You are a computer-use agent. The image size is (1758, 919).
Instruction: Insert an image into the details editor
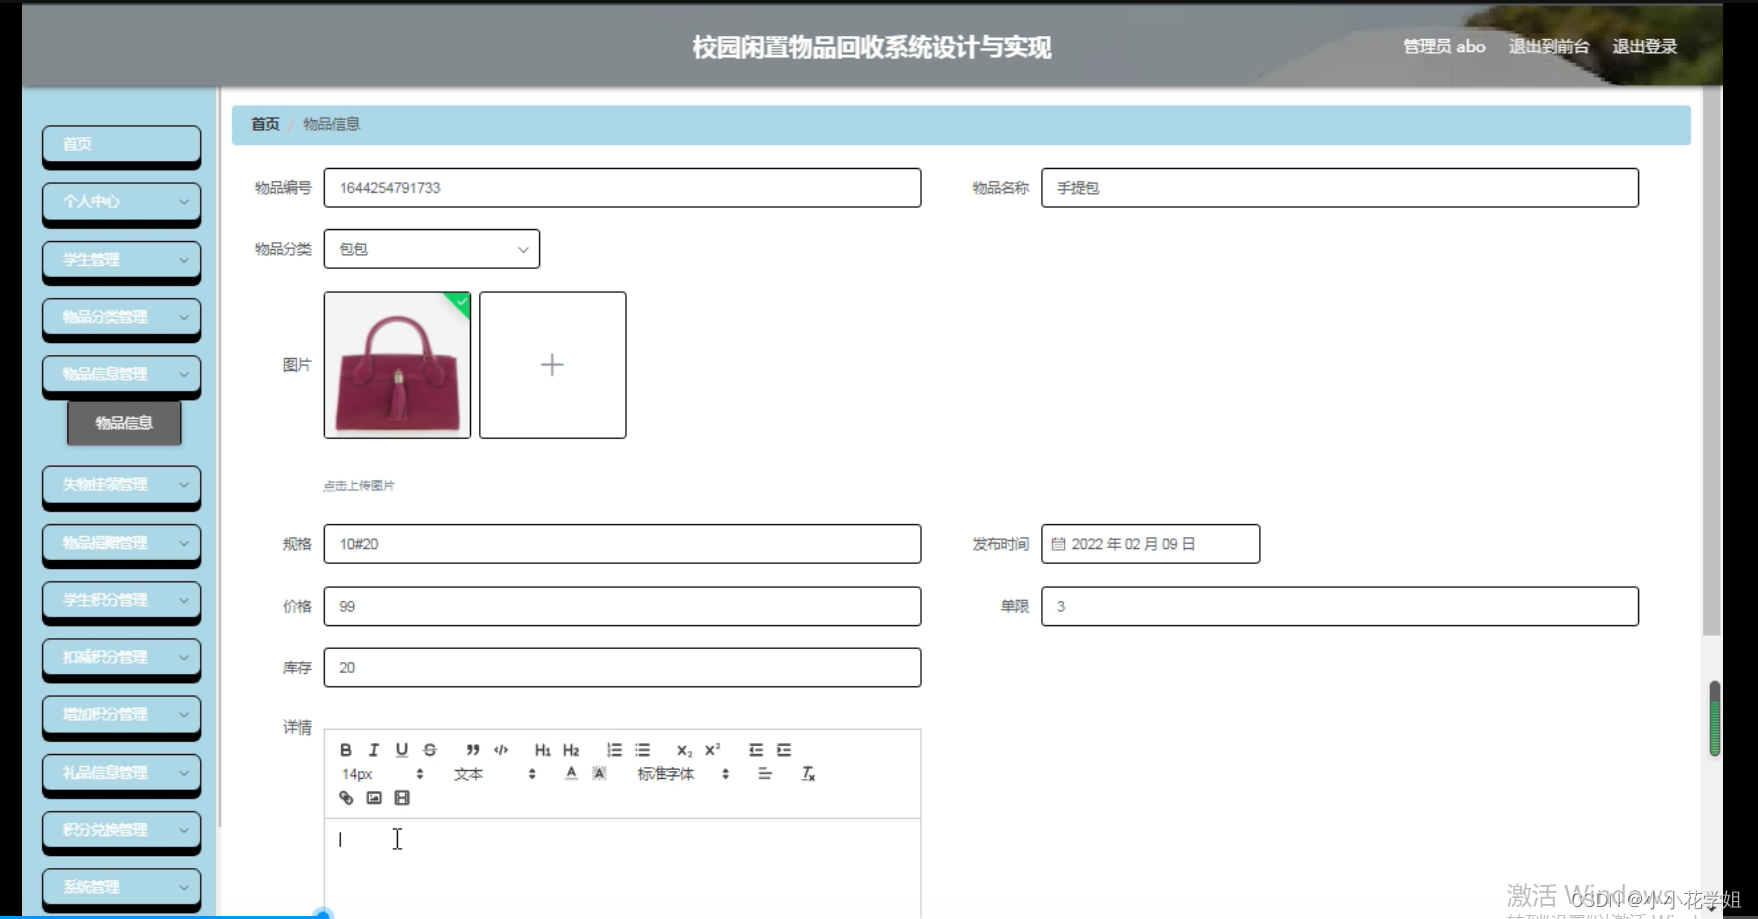click(374, 797)
